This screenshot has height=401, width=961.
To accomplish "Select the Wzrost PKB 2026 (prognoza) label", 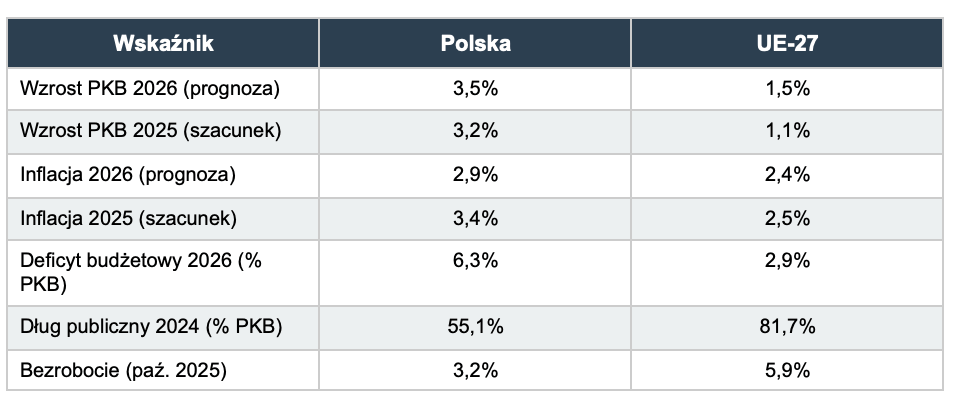I will pos(150,88).
